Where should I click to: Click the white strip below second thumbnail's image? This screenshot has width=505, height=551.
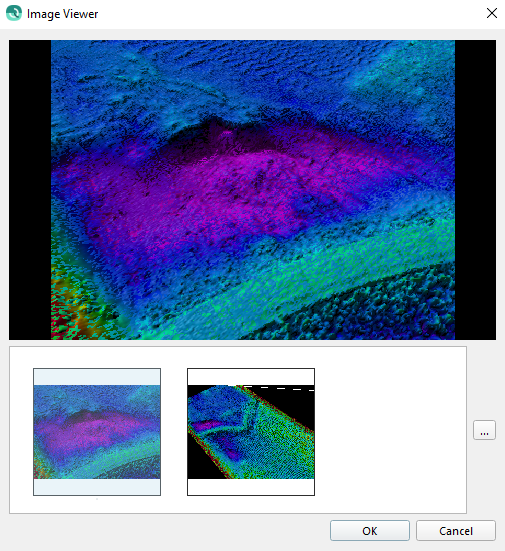point(251,487)
